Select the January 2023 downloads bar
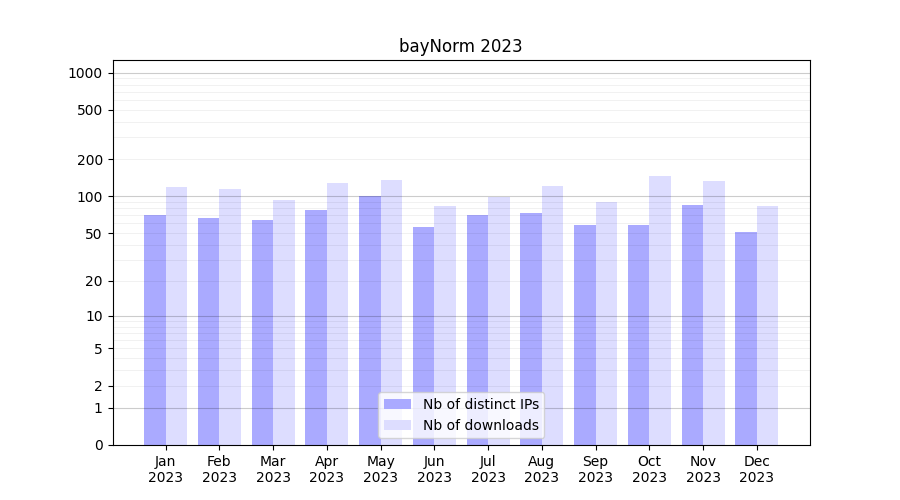The width and height of the screenshot is (900, 500). [177, 315]
